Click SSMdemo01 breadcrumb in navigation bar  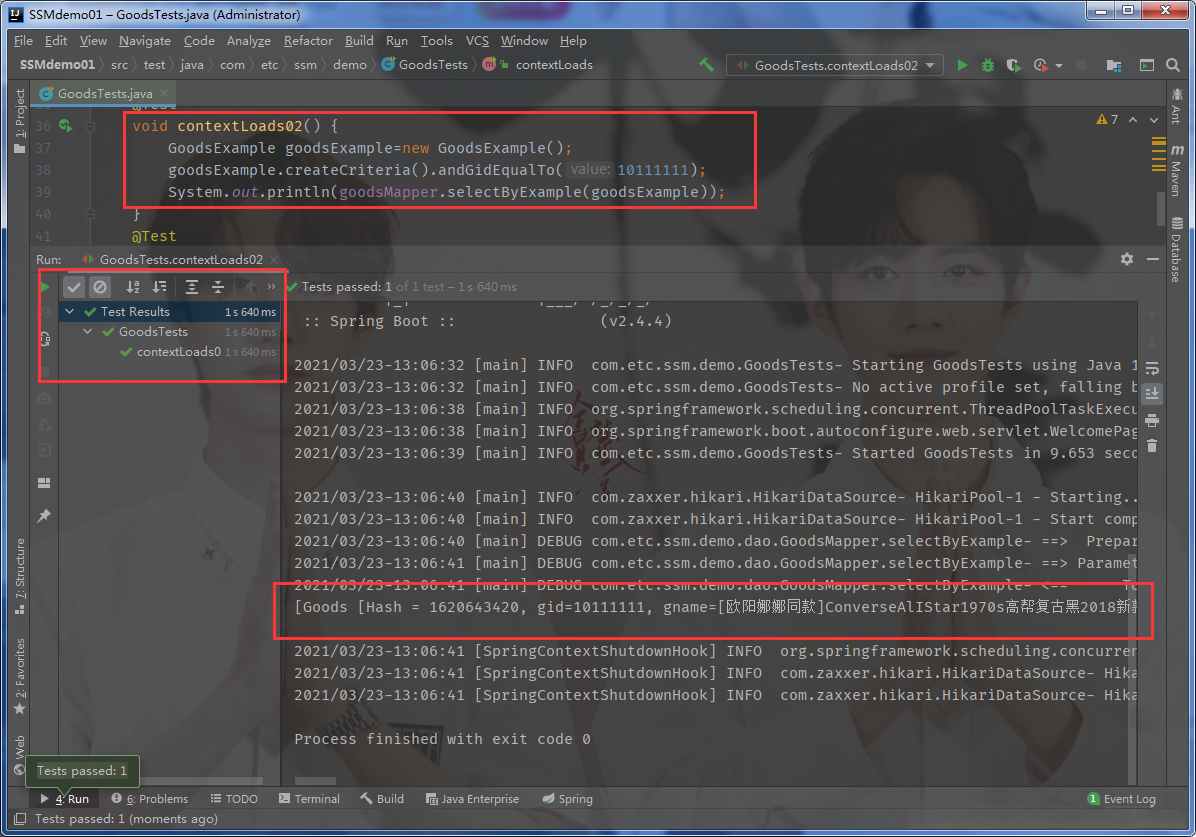pos(57,65)
